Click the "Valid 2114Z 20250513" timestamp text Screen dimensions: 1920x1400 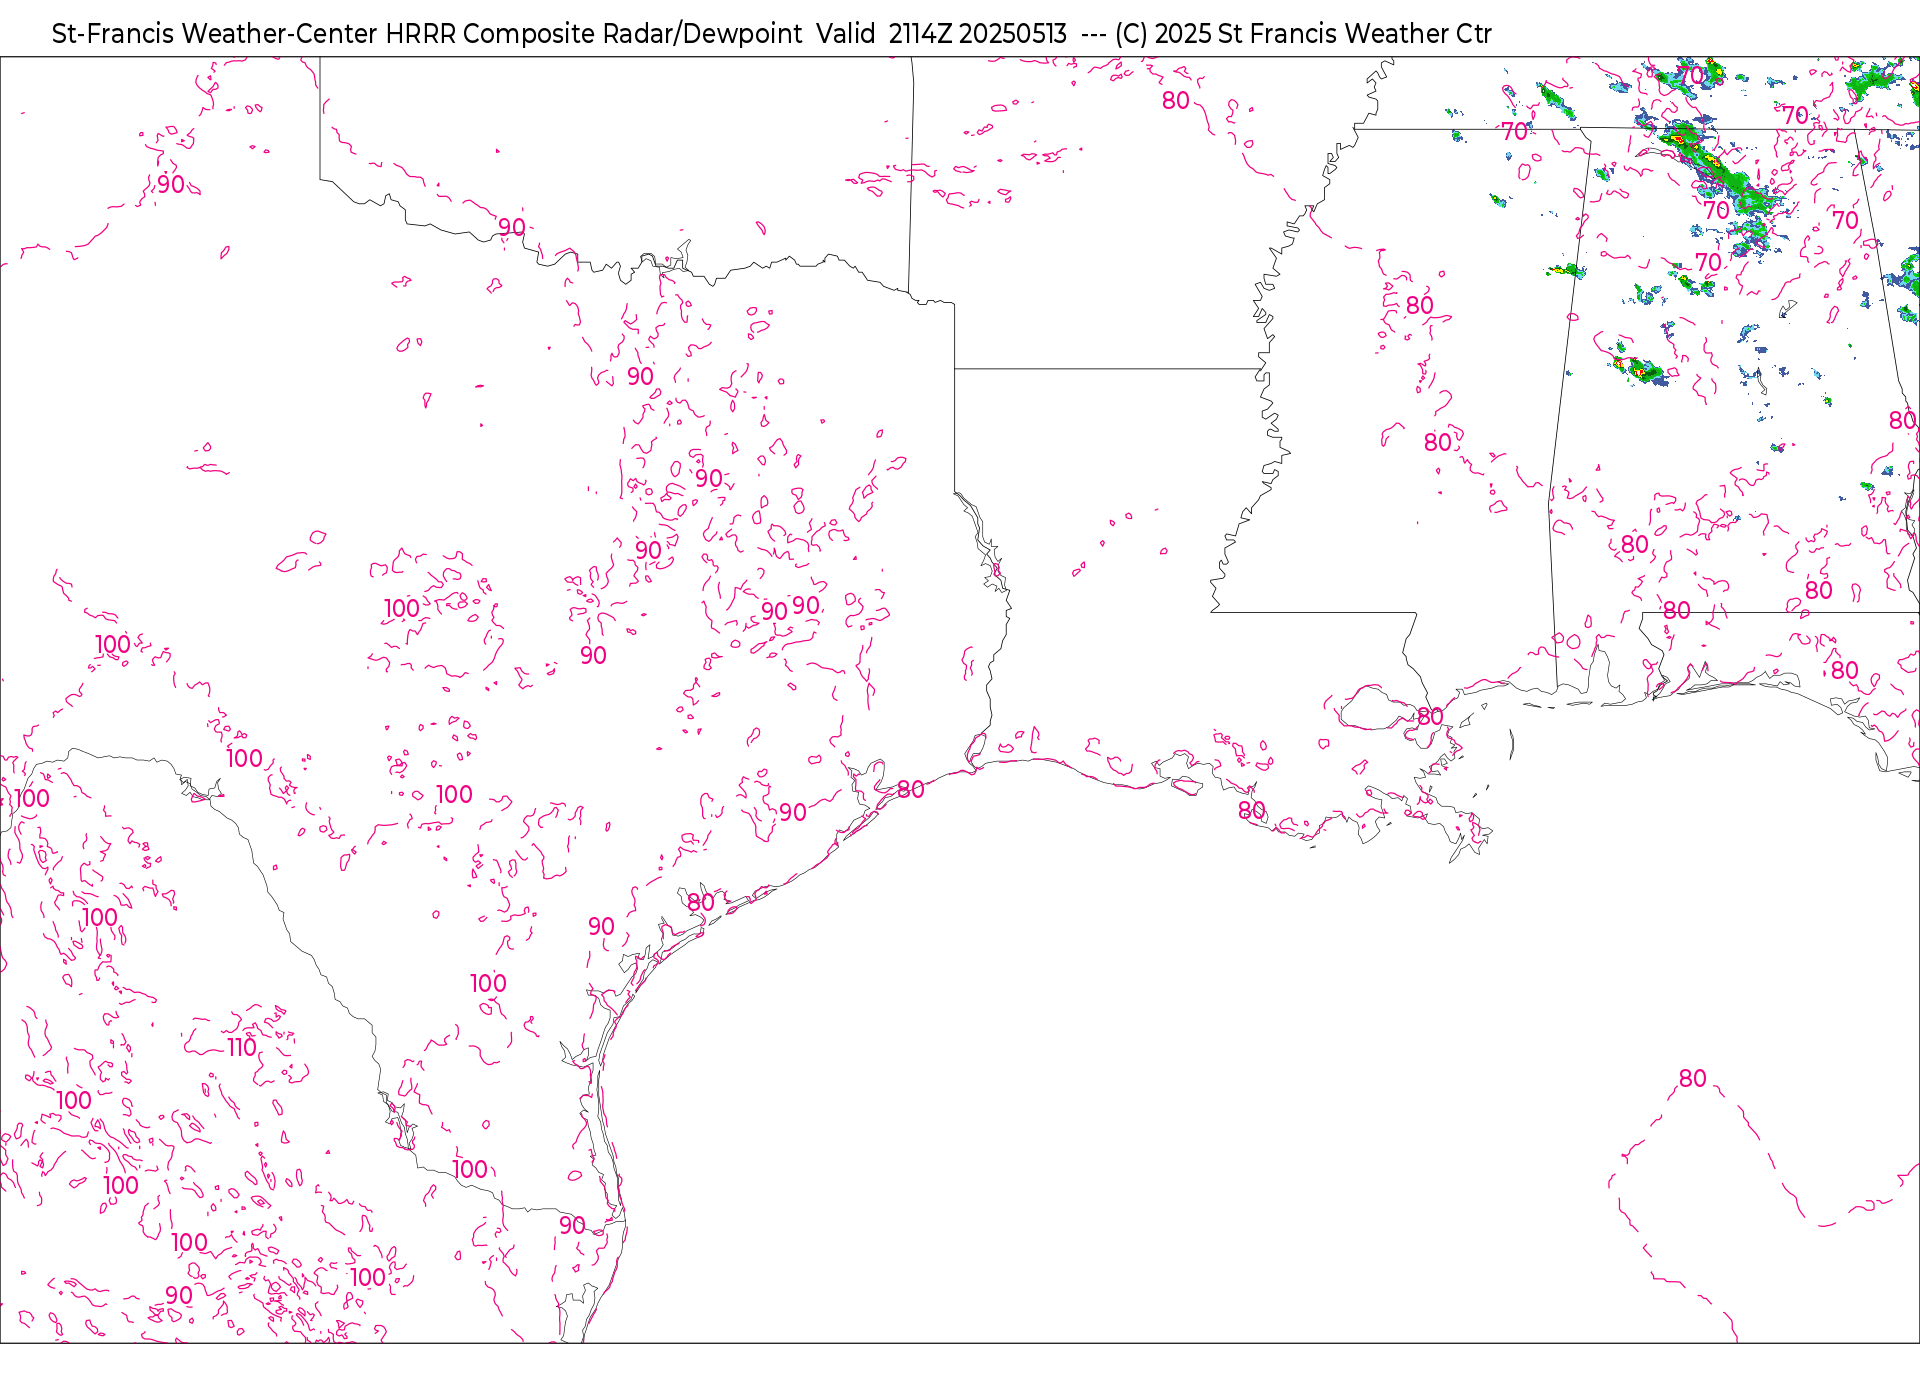click(x=941, y=34)
